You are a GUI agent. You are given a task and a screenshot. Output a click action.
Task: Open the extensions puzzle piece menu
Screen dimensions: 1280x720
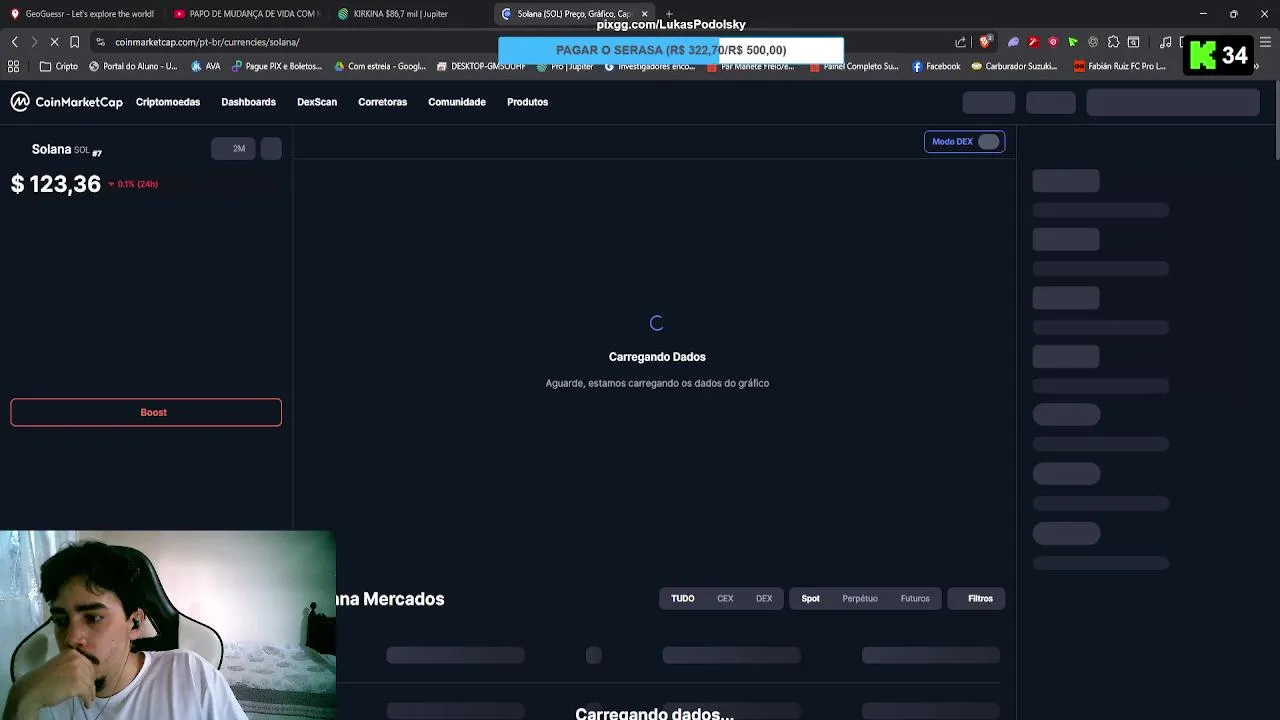[x=1113, y=42]
